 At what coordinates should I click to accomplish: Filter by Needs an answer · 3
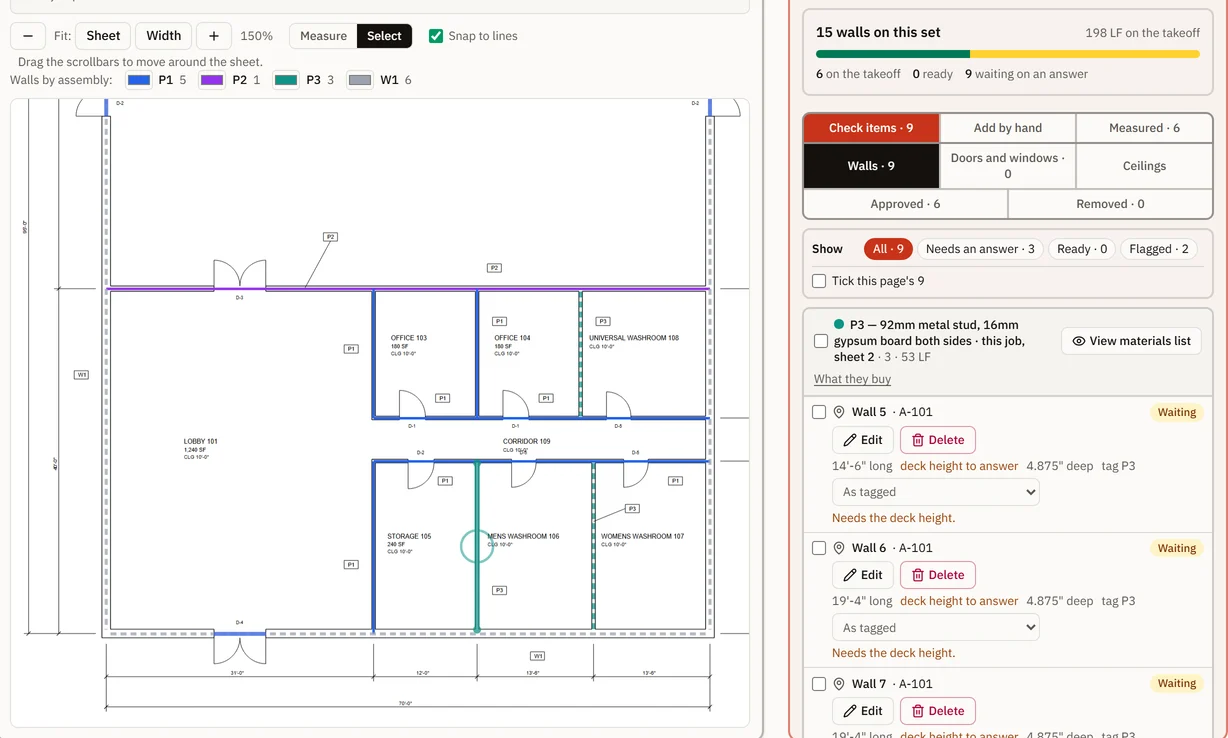980,249
